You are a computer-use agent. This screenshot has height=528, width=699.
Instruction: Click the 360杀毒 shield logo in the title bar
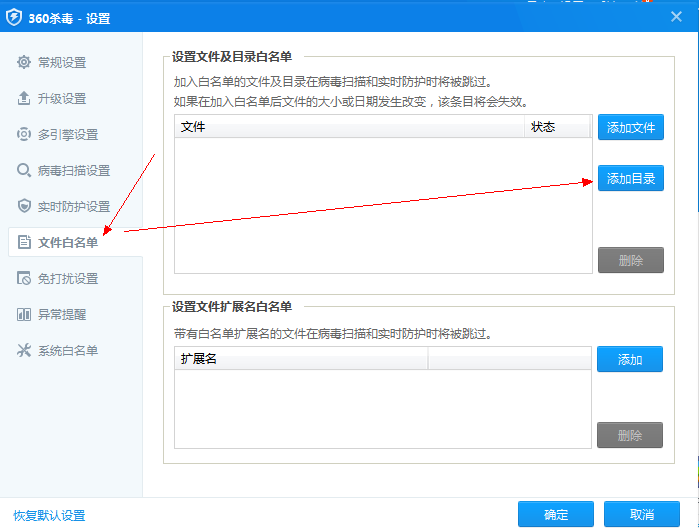pos(15,18)
